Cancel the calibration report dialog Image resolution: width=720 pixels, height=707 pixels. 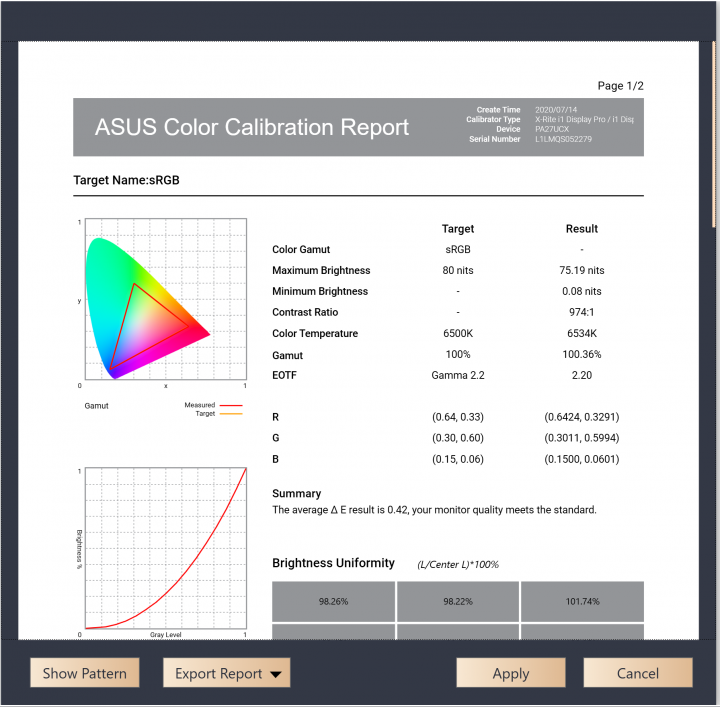[638, 673]
